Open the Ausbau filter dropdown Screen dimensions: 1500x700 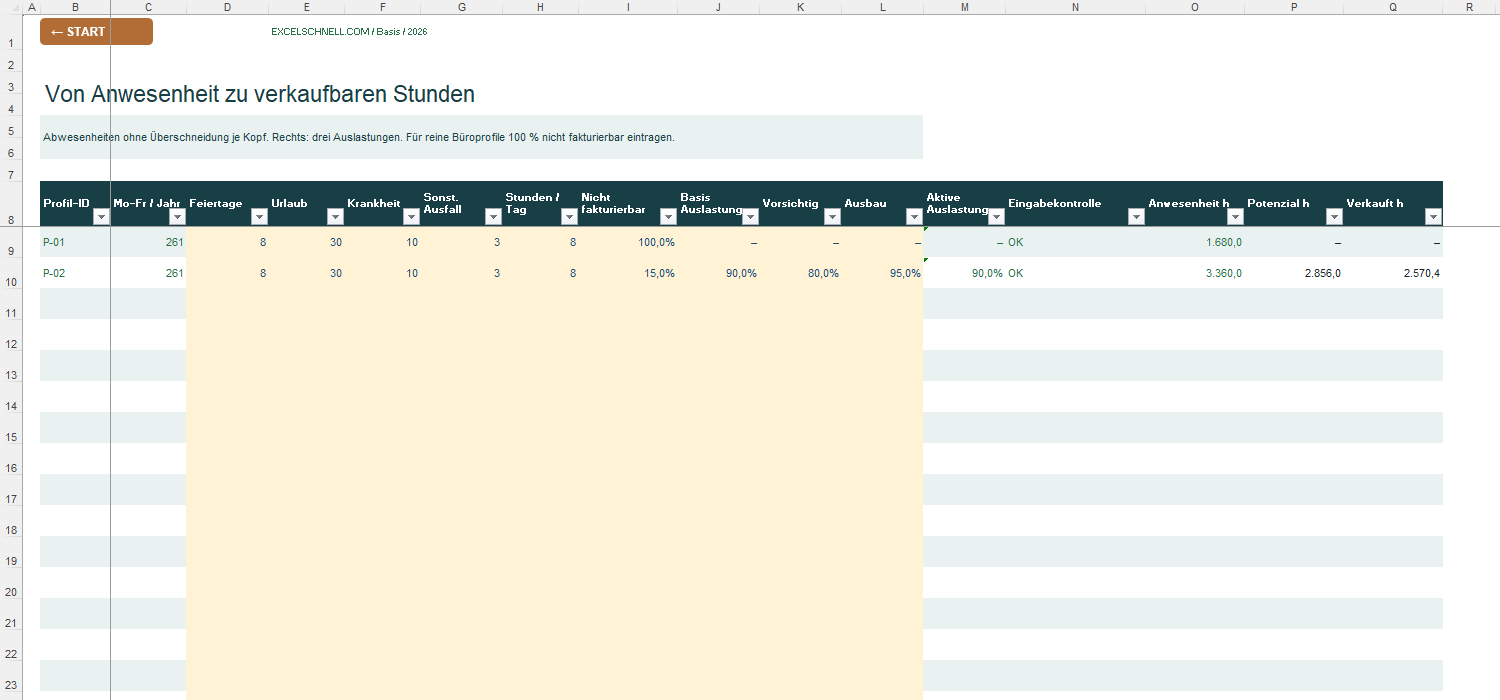[913, 217]
